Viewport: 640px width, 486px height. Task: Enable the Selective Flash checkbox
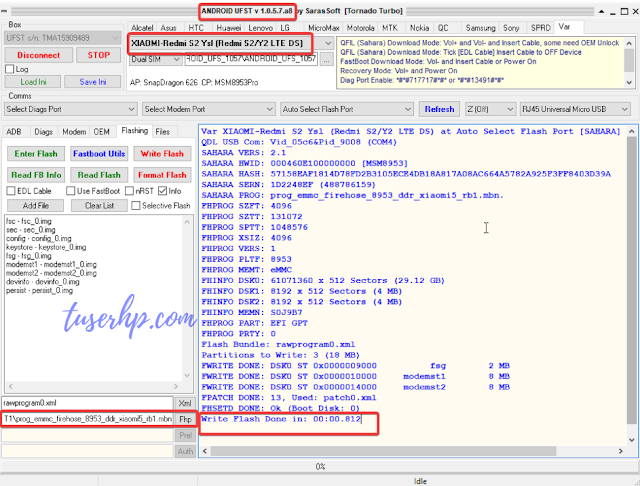(136, 206)
